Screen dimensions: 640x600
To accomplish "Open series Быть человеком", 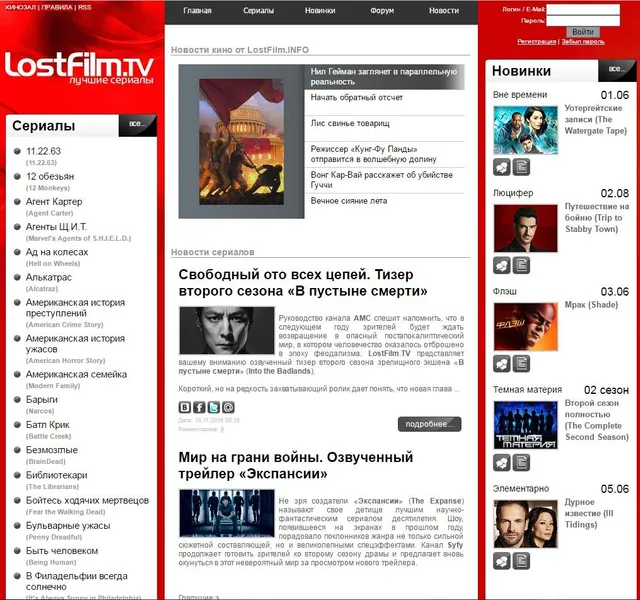I will click(62, 551).
